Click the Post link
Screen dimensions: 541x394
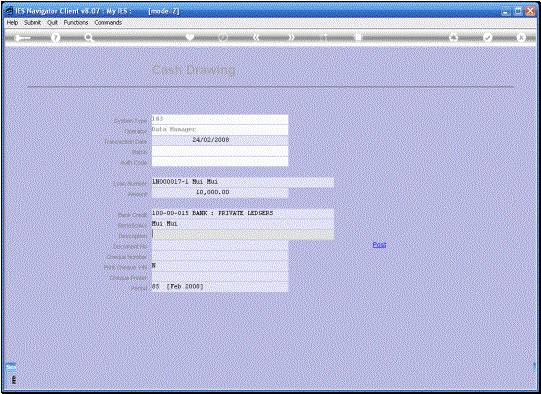click(379, 245)
